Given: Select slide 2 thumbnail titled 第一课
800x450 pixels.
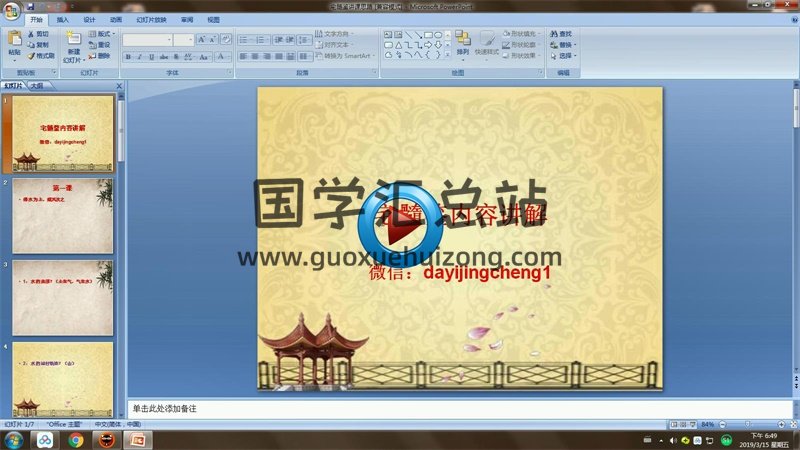Looking at the screenshot, I should click(63, 216).
